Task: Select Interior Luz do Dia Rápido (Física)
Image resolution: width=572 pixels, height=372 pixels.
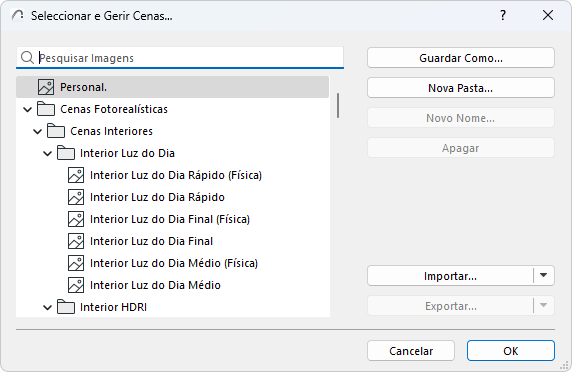Action: point(176,175)
